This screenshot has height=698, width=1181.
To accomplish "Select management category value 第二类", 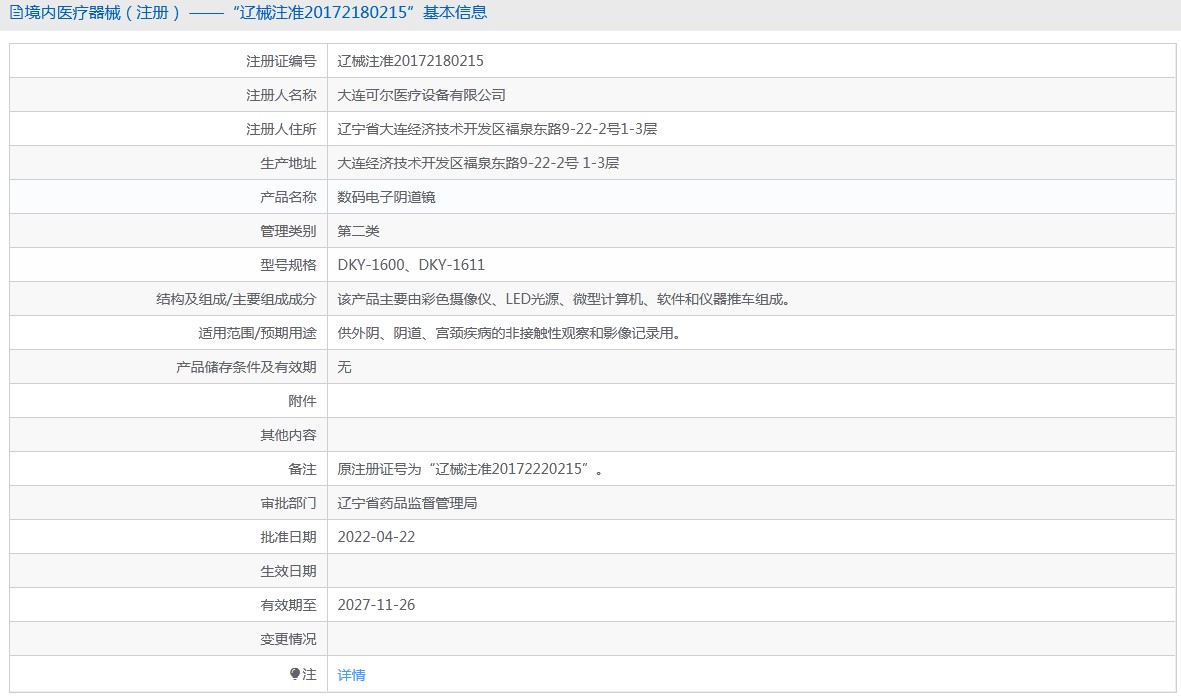I will [x=359, y=231].
